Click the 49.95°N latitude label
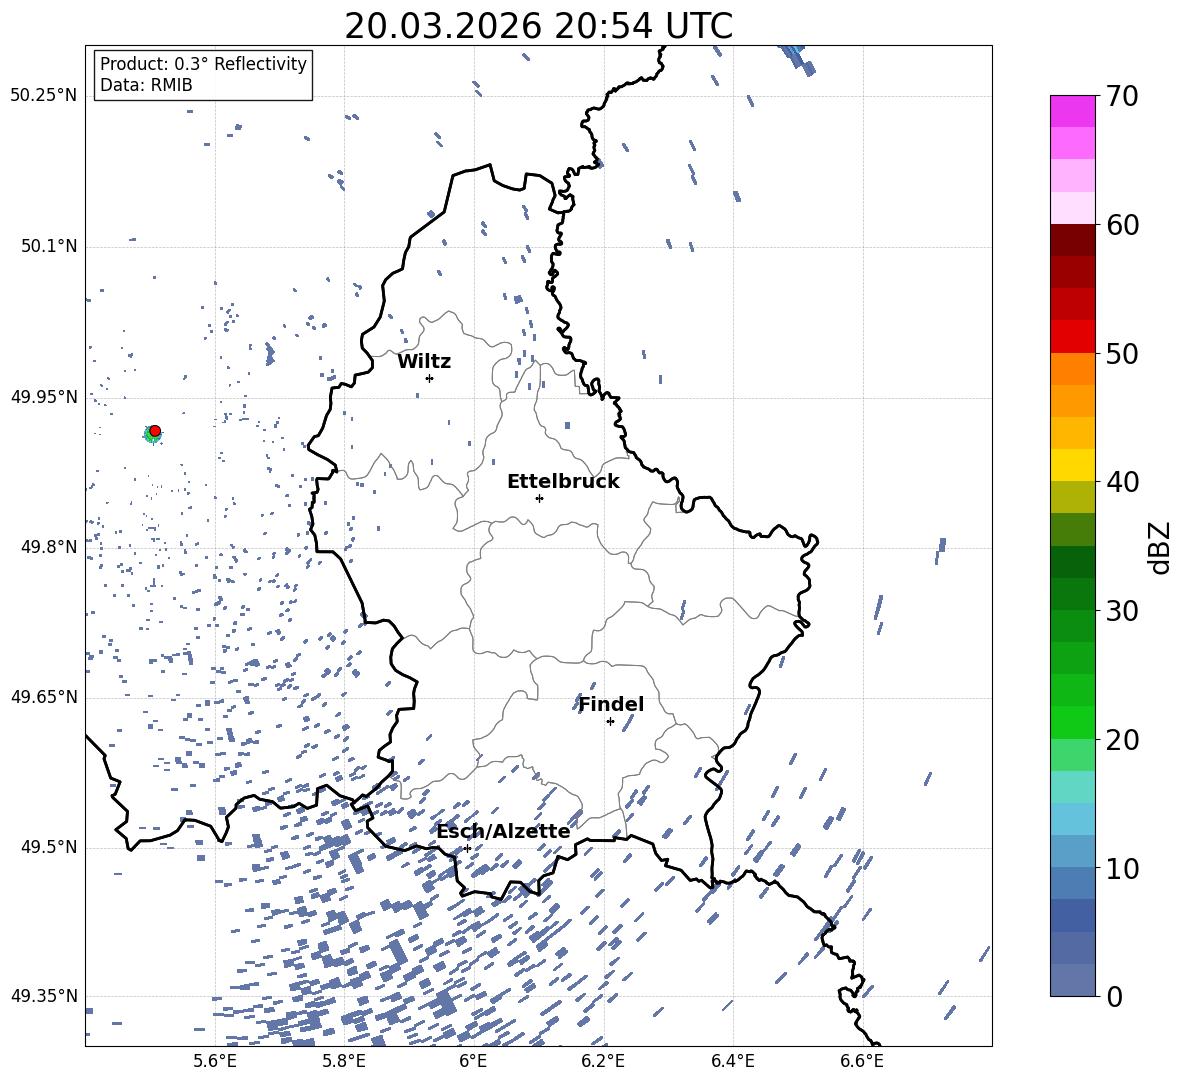 tap(44, 396)
